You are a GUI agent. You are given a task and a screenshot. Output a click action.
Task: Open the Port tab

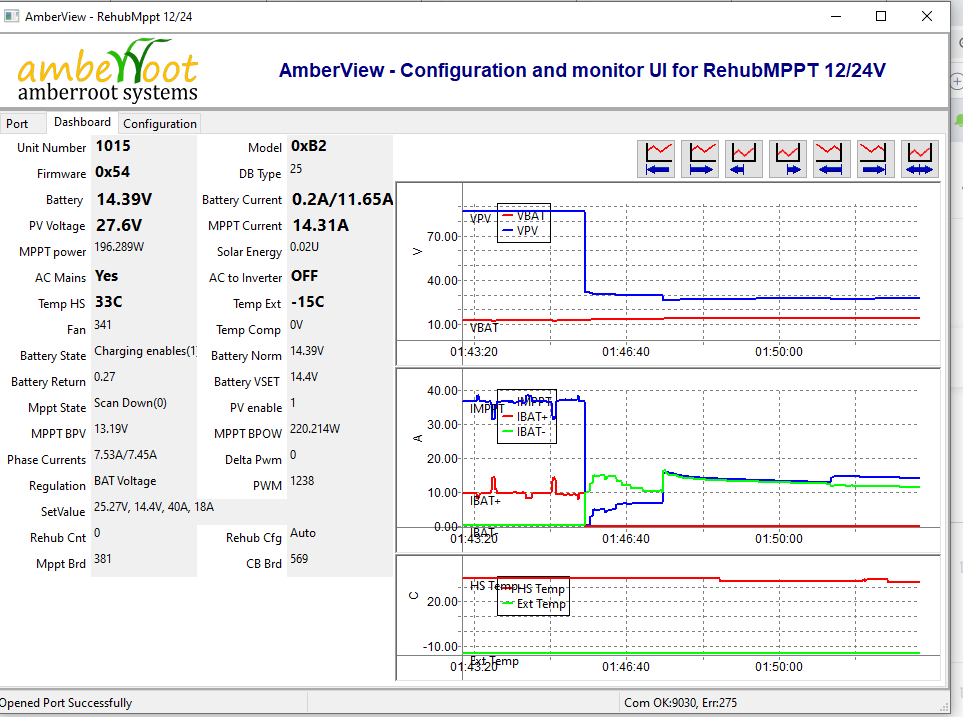(18, 124)
